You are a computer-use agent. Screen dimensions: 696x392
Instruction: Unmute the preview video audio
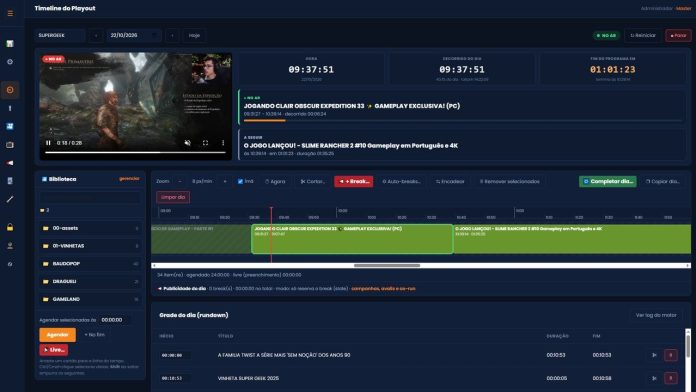click(188, 143)
